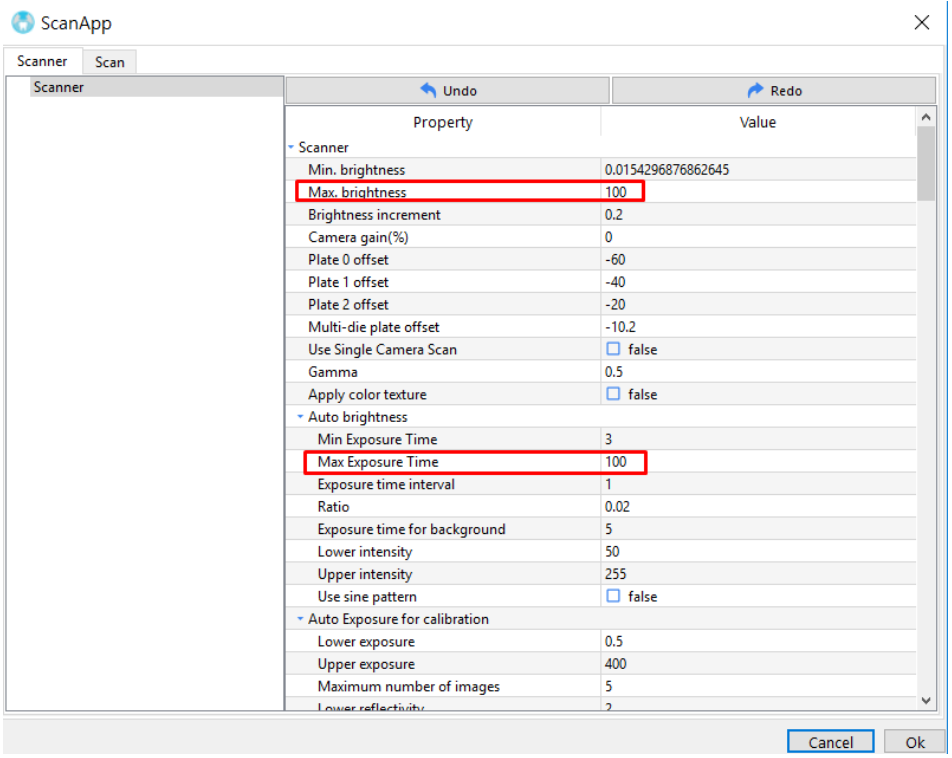Select the Scanner tab
Viewport: 952px width, 758px height.
click(42, 62)
